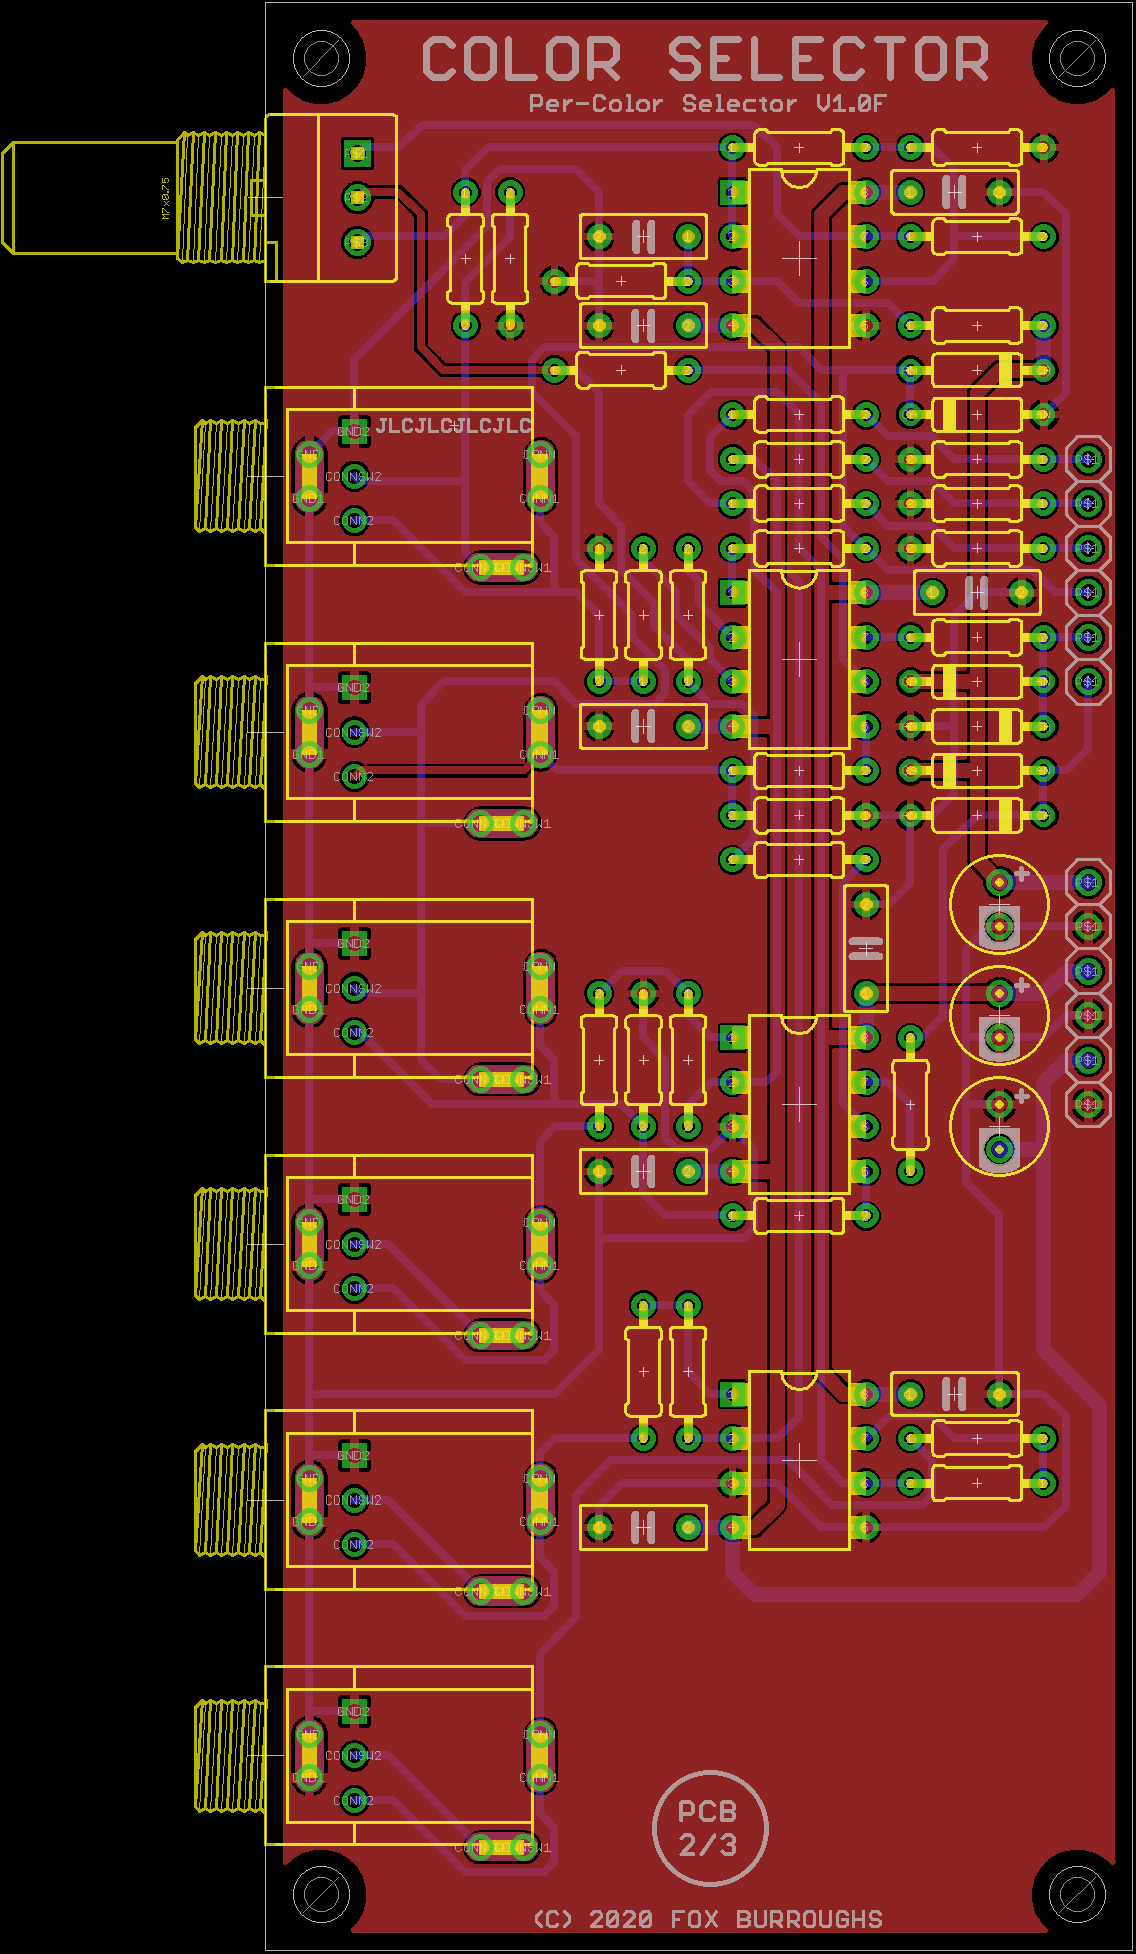Select the bottom-right mounting hole

1077,1895
